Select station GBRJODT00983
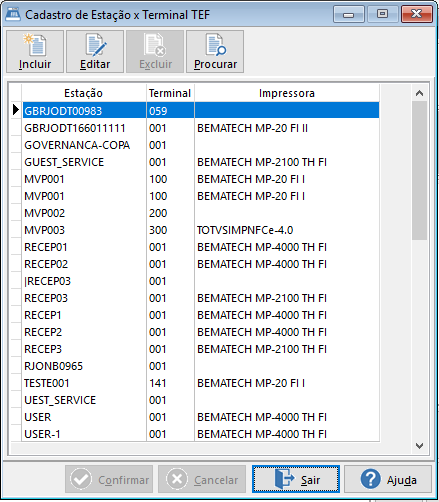The image size is (439, 502). point(84,111)
